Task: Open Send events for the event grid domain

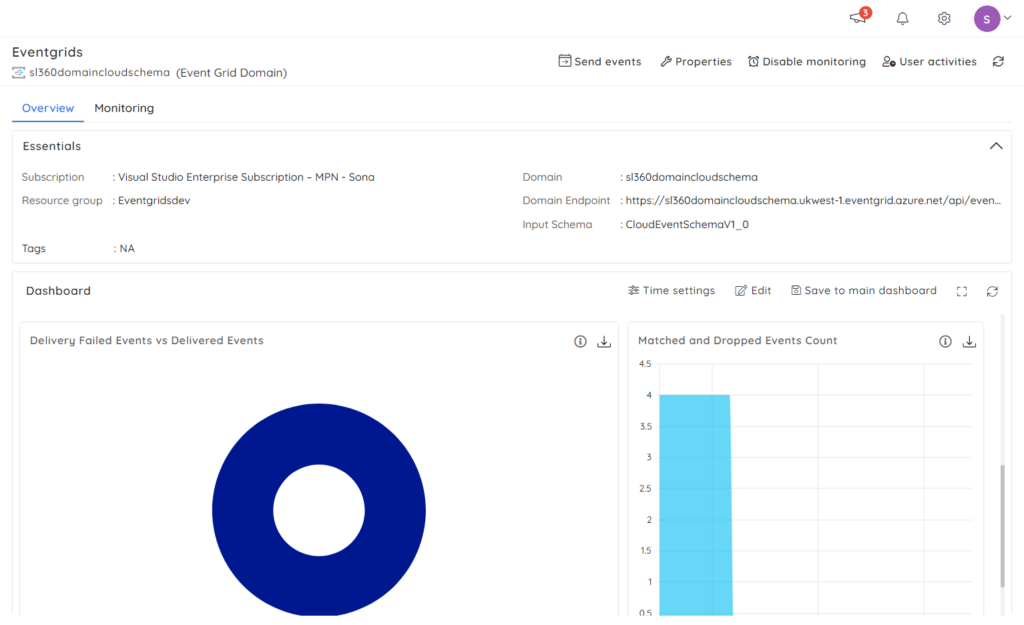Action: point(599,61)
